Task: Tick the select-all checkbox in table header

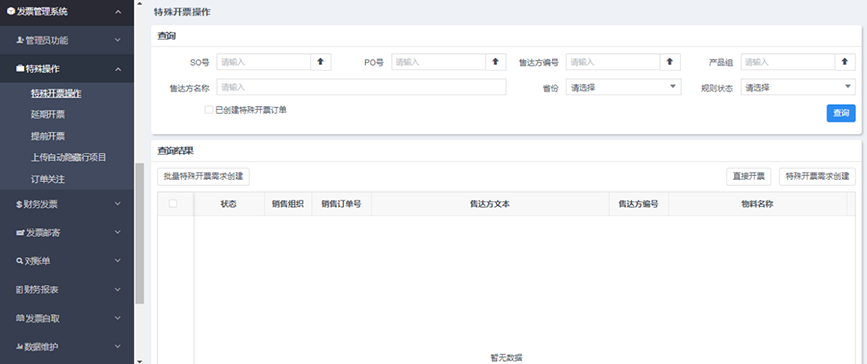Action: tap(173, 204)
